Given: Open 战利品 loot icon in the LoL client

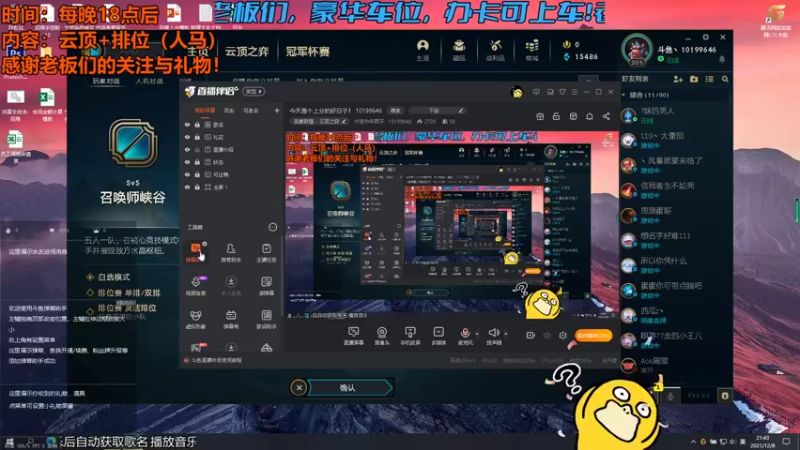Looking at the screenshot, I should 495,50.
